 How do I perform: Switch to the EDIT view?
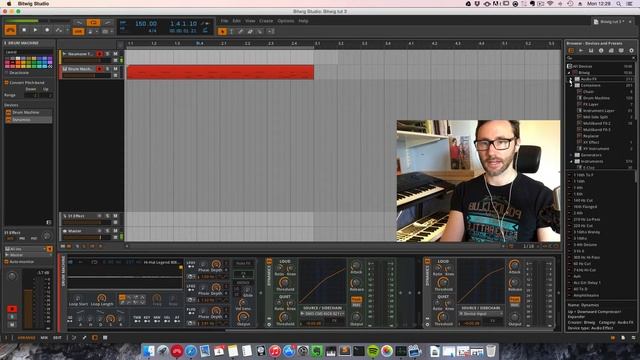pos(57,338)
